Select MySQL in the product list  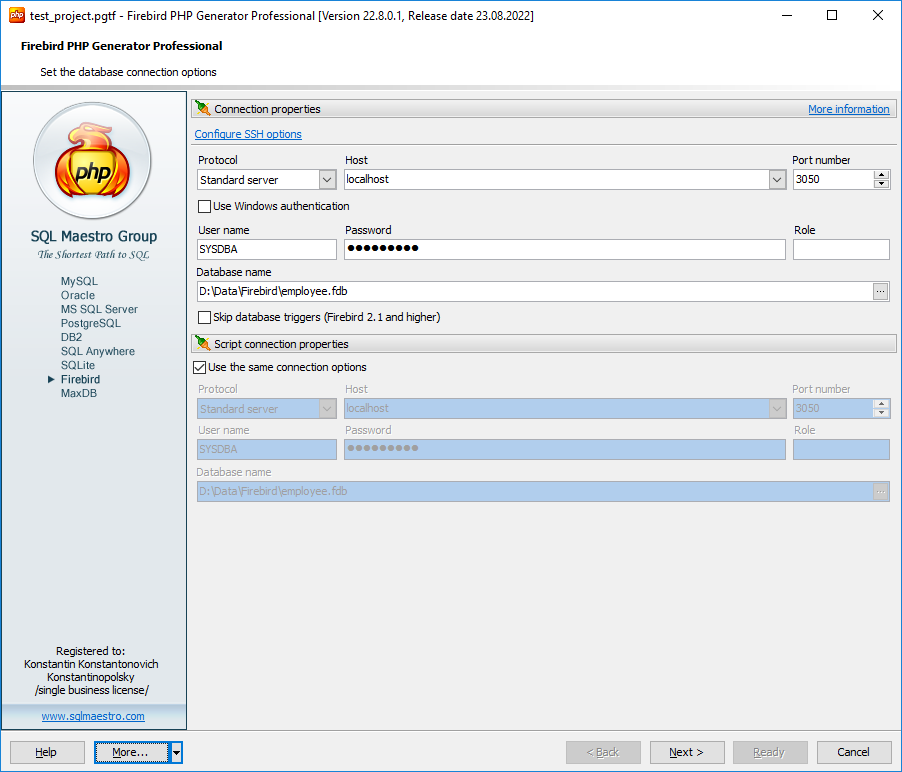[79, 282]
